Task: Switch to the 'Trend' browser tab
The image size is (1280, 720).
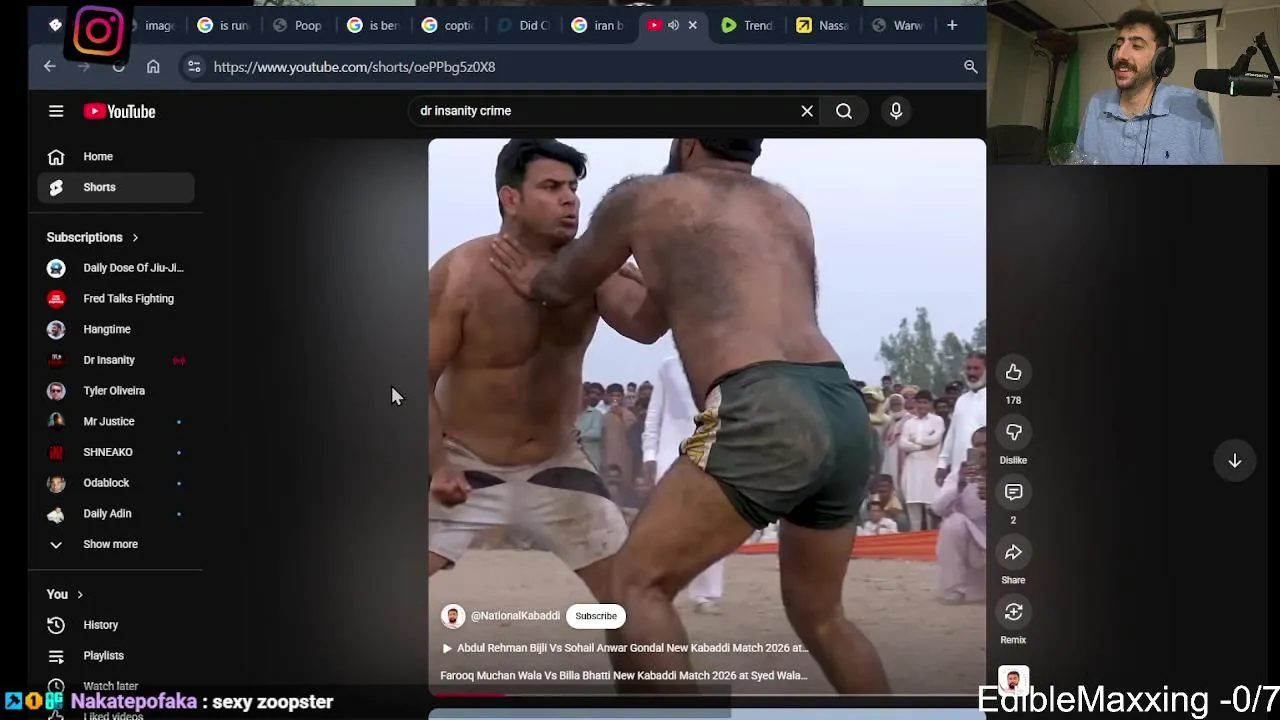Action: pyautogui.click(x=747, y=26)
